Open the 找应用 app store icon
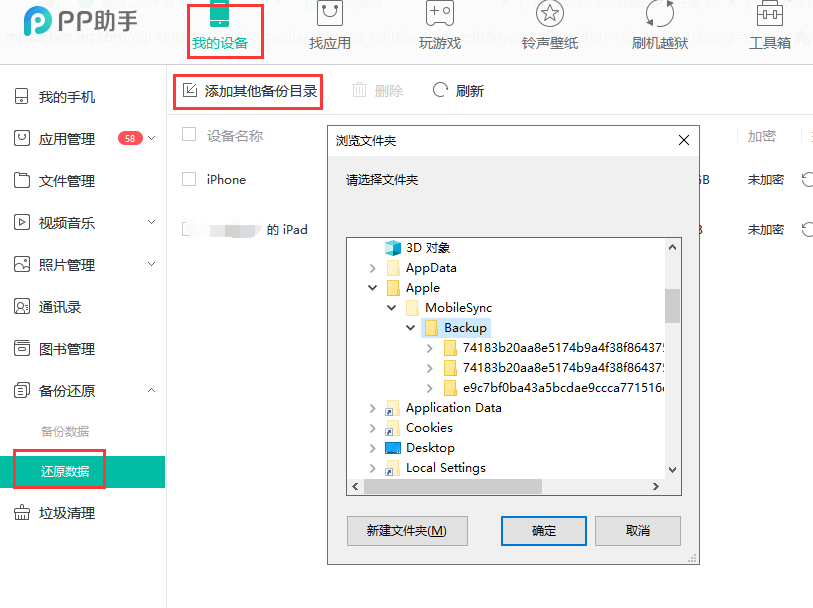 (329, 14)
